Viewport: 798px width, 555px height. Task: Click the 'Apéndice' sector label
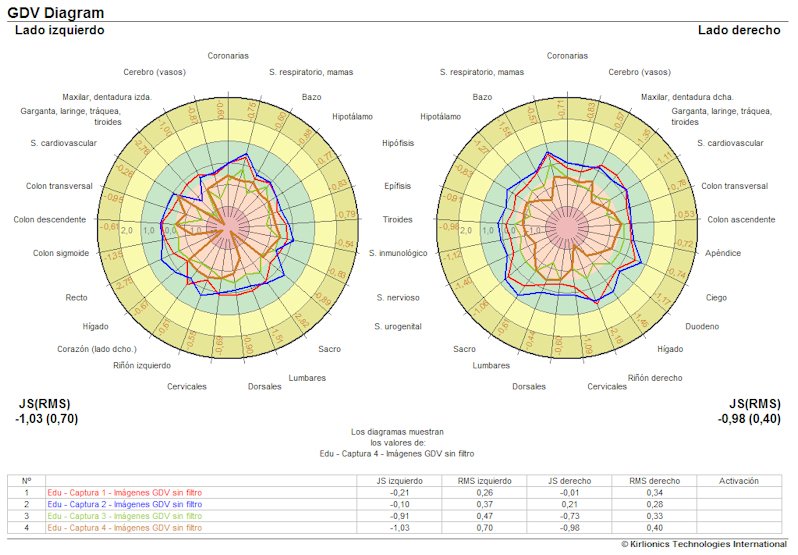tap(723, 253)
